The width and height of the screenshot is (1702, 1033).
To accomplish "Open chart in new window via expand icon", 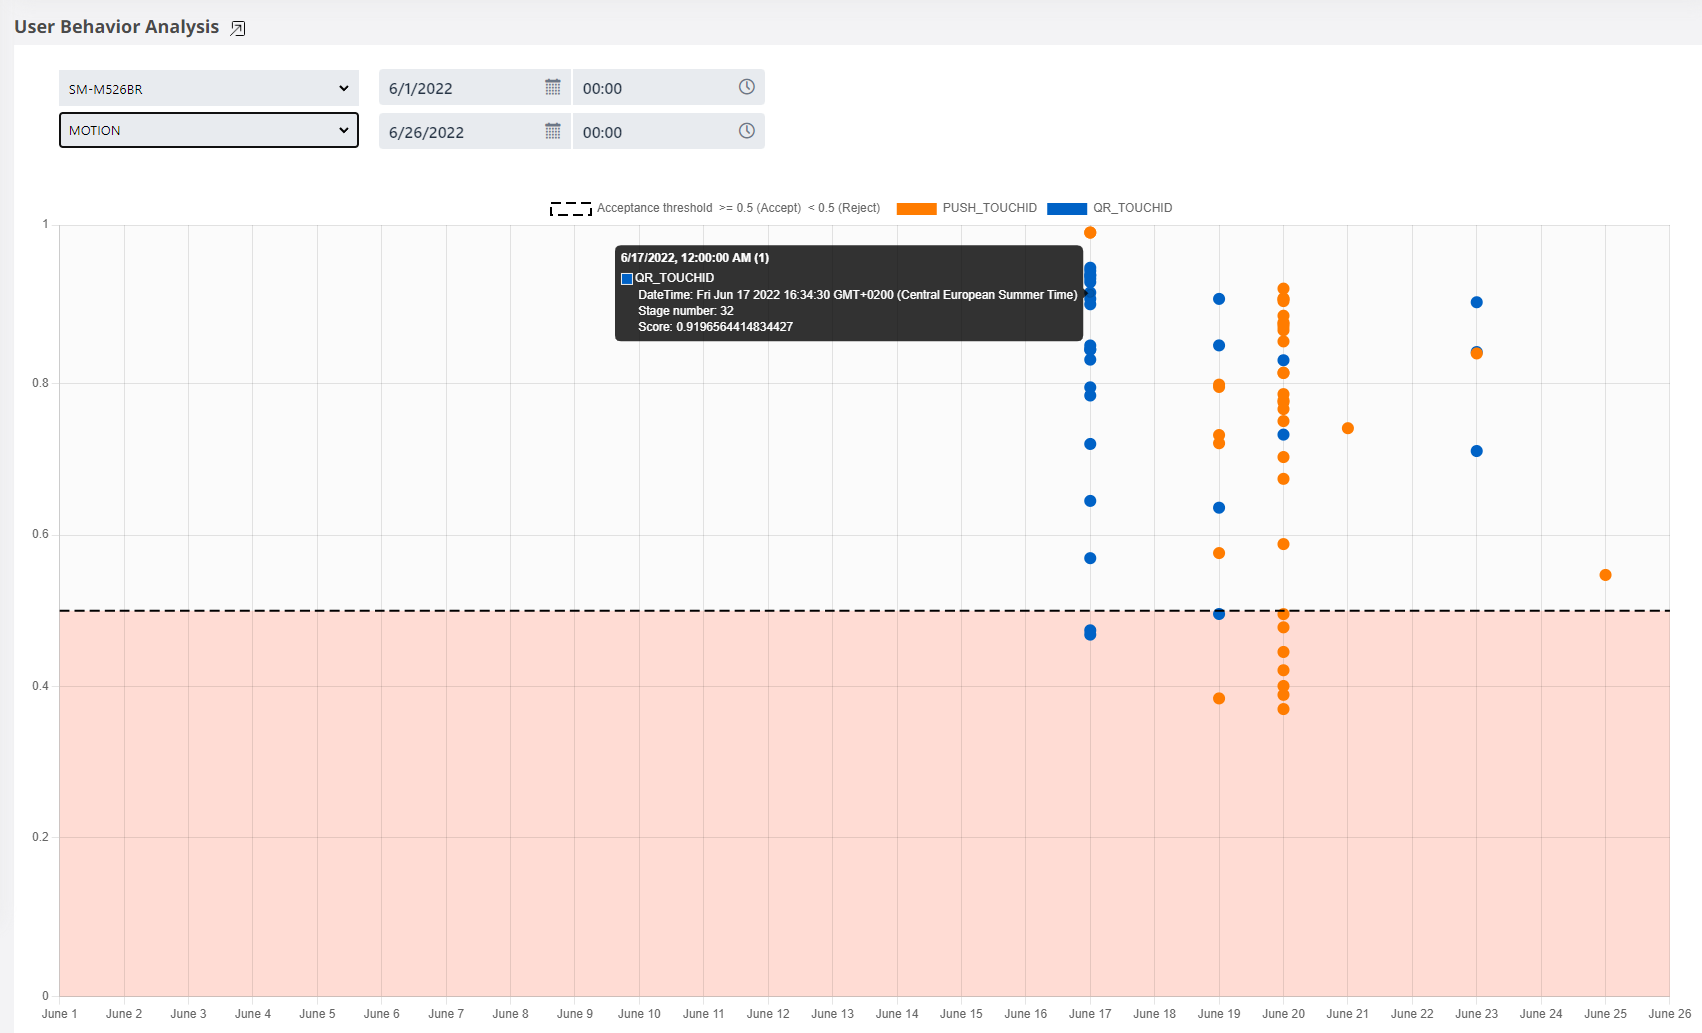I will (238, 28).
